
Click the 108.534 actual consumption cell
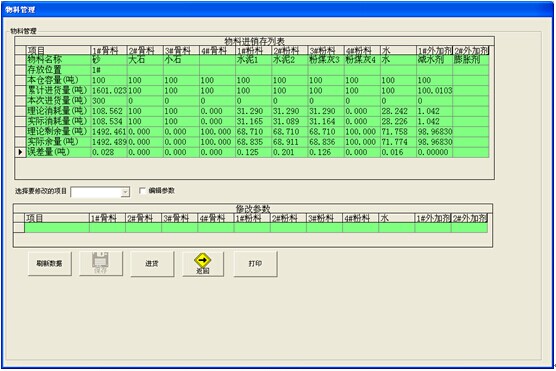109,121
